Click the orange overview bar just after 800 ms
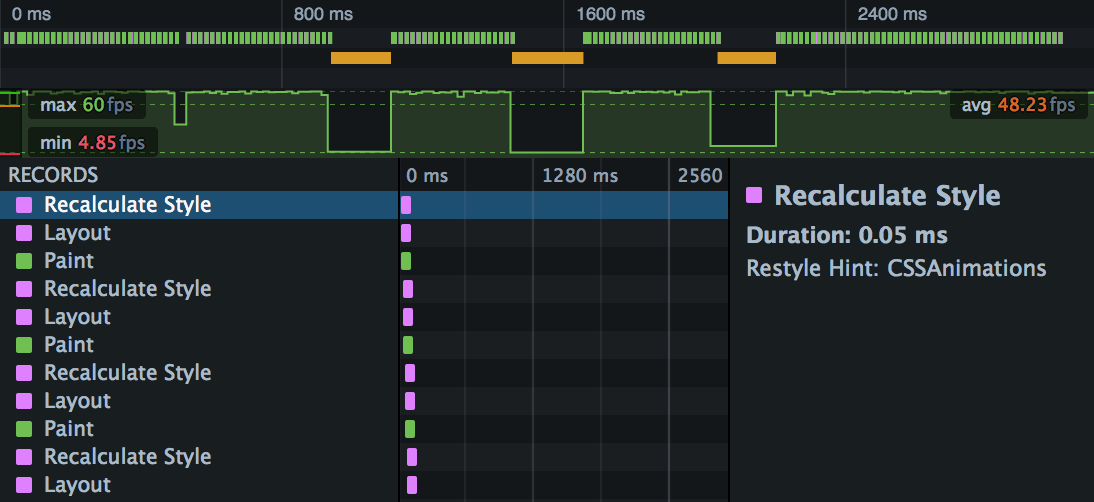Viewport: 1094px width, 502px height. (360, 58)
